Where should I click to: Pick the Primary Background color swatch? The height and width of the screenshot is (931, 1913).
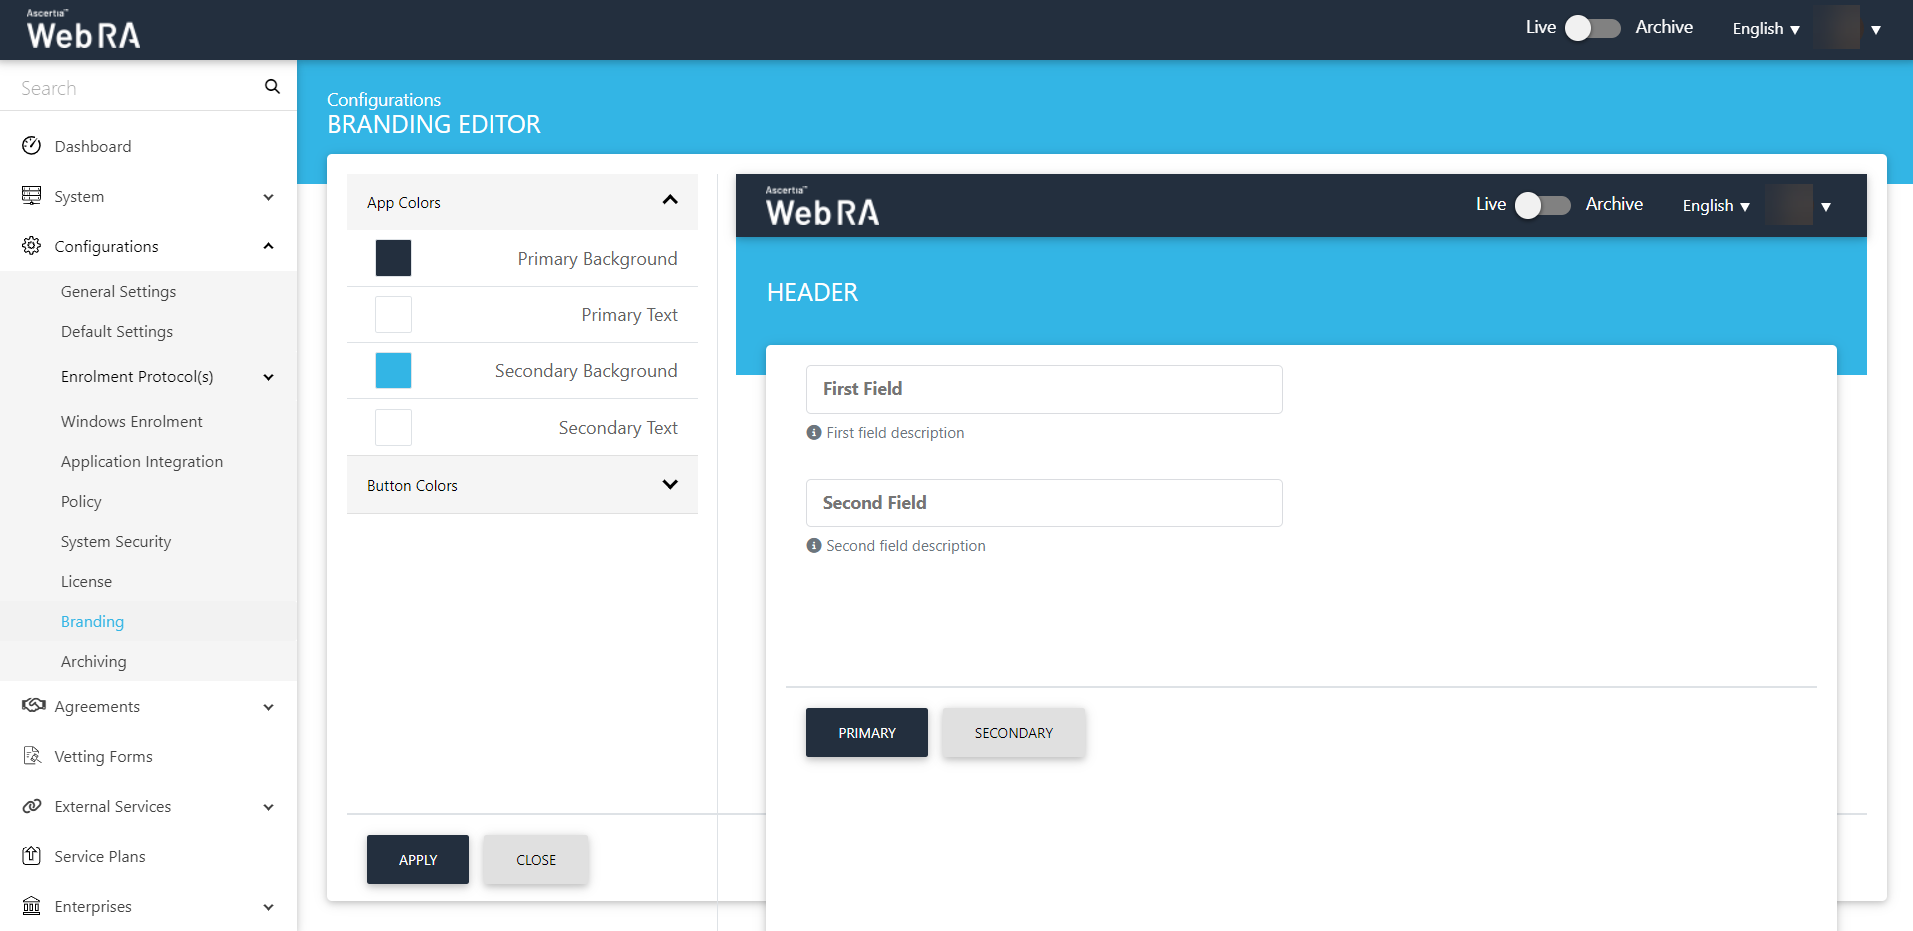[393, 258]
